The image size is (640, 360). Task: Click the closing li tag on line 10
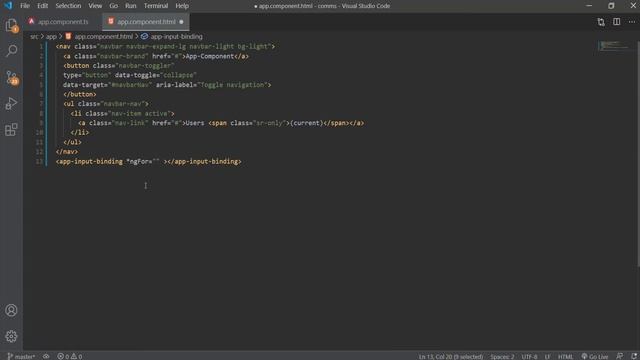[x=80, y=133]
